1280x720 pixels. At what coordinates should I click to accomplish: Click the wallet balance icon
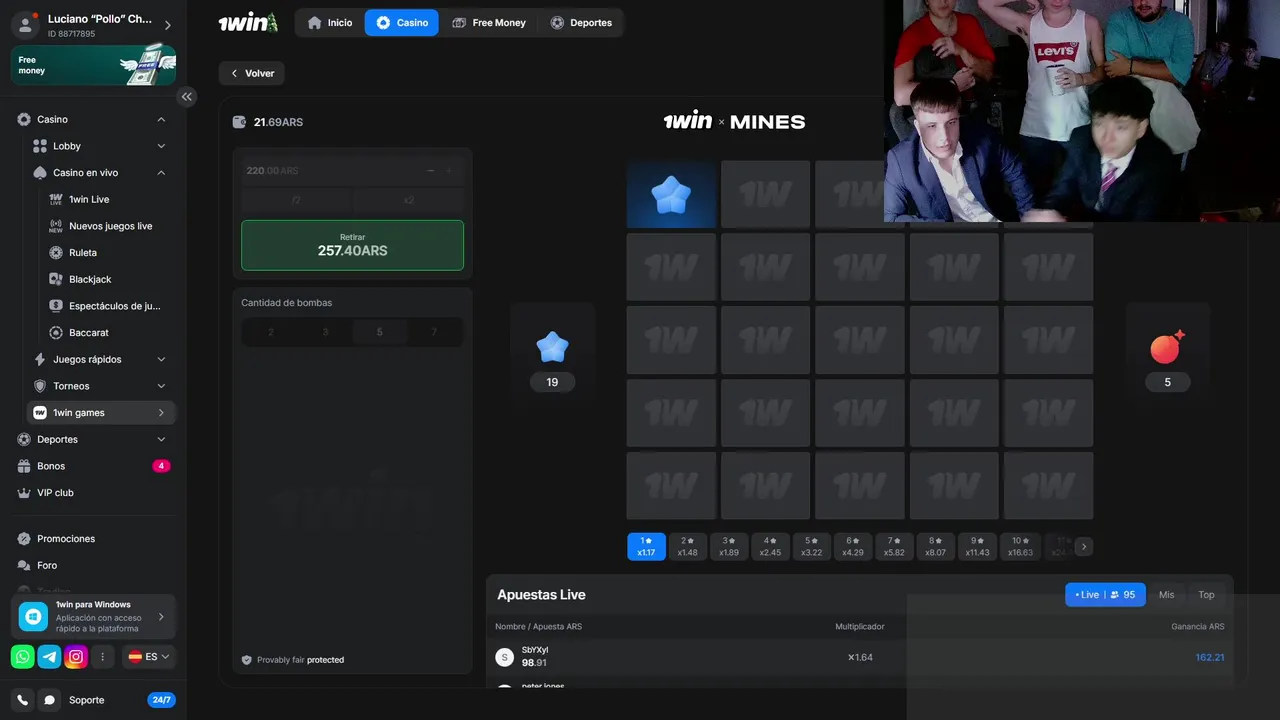pos(239,122)
